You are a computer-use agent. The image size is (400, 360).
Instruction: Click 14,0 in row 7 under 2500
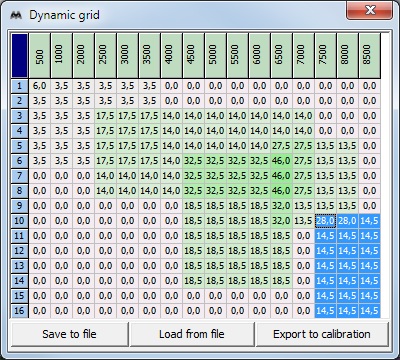[x=106, y=176]
